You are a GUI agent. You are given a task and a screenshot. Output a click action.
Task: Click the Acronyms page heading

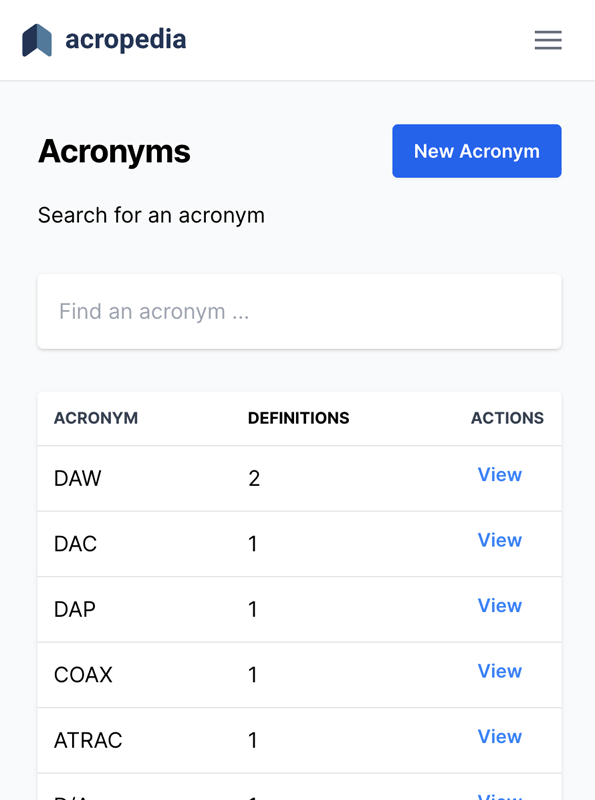[x=114, y=152]
